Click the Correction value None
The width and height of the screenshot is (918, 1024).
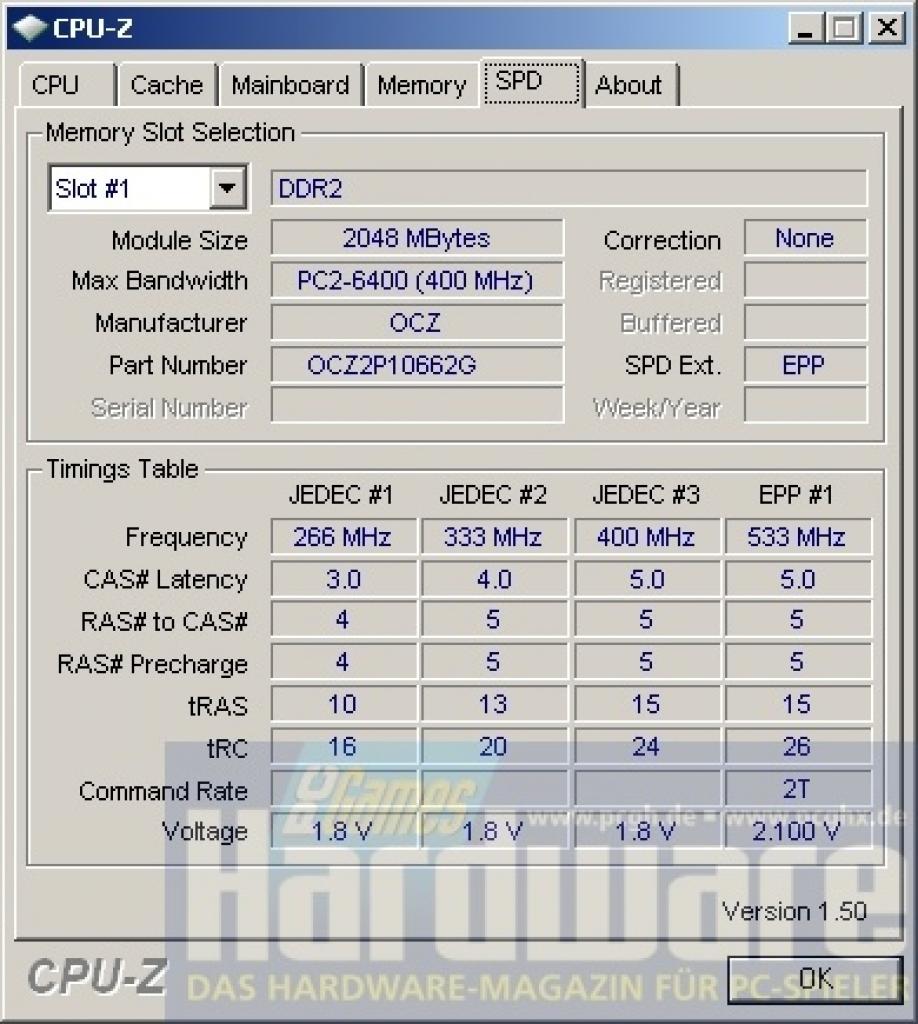(805, 238)
